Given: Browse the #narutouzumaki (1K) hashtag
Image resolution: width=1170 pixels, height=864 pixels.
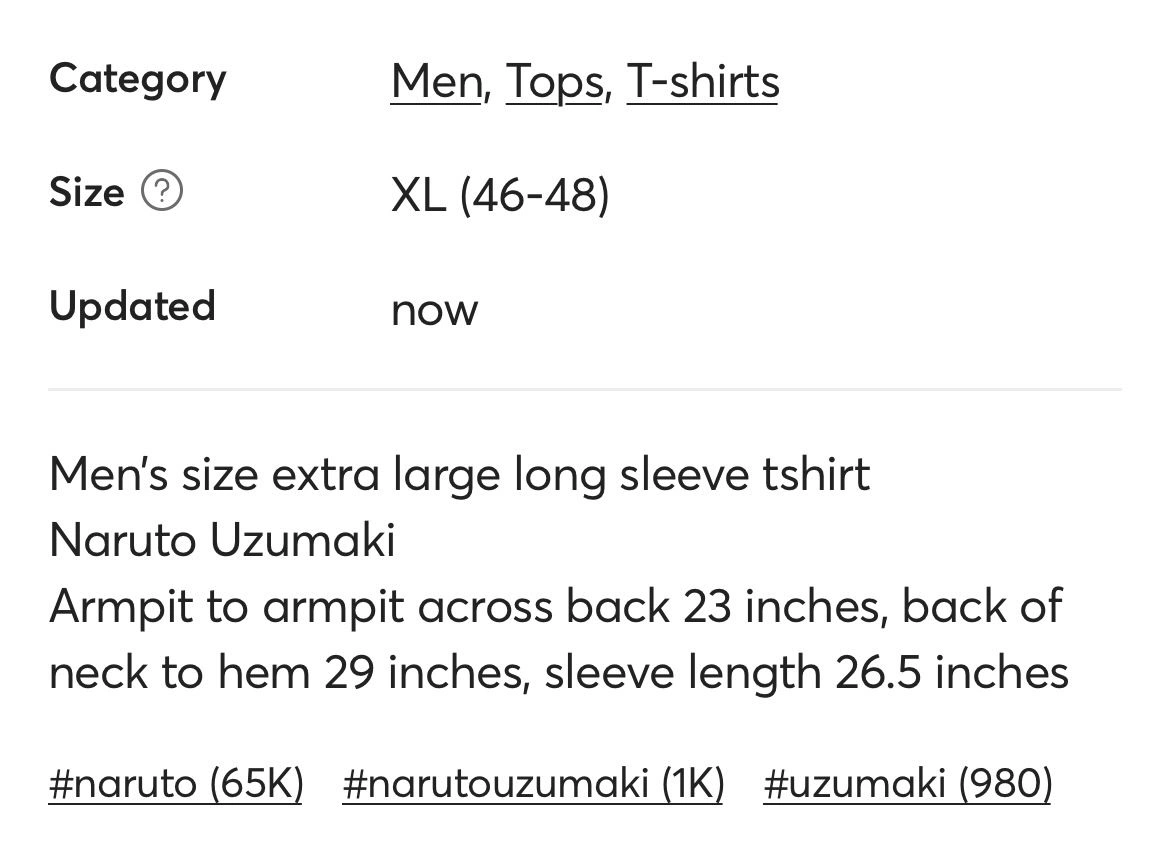Looking at the screenshot, I should point(534,783).
